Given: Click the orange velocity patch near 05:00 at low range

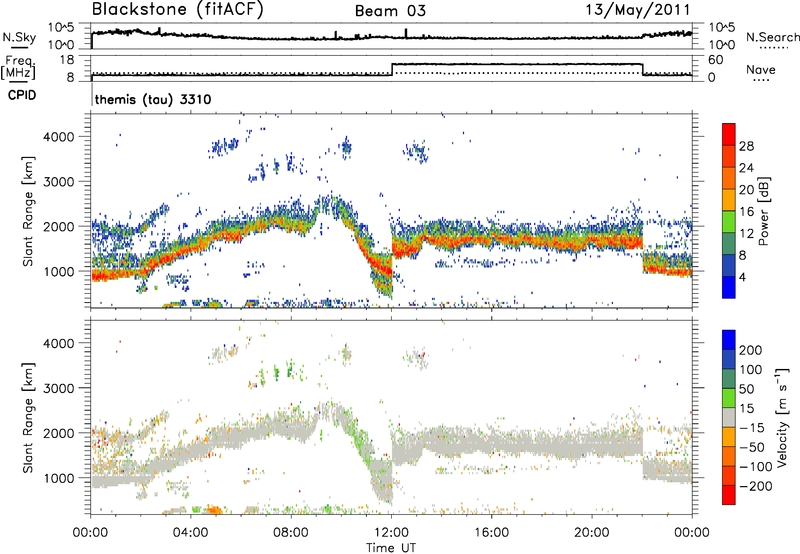Looking at the screenshot, I should (213, 509).
